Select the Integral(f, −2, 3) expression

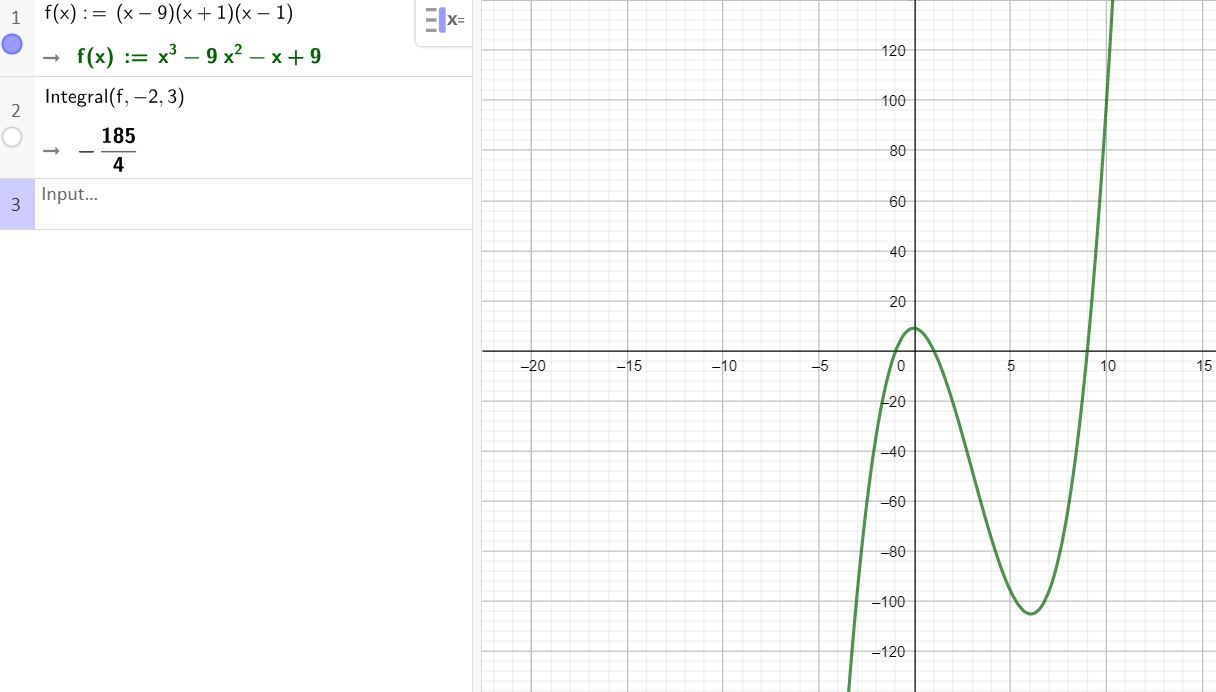(115, 97)
